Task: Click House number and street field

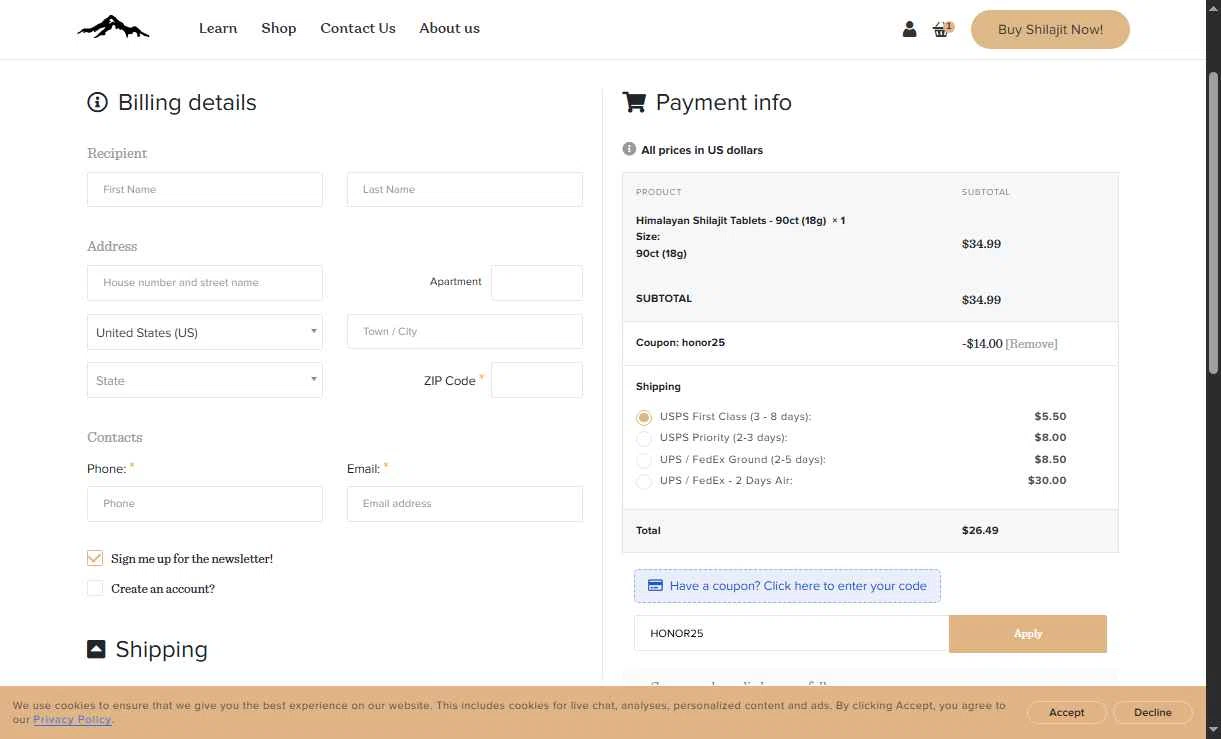Action: [205, 283]
